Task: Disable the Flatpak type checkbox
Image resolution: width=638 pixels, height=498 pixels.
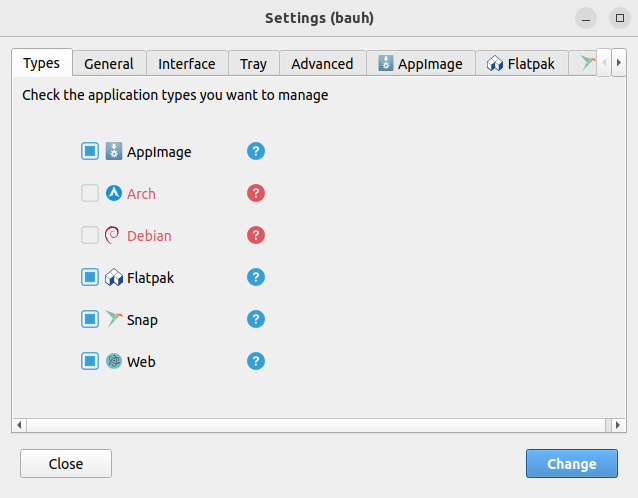Action: [x=90, y=277]
